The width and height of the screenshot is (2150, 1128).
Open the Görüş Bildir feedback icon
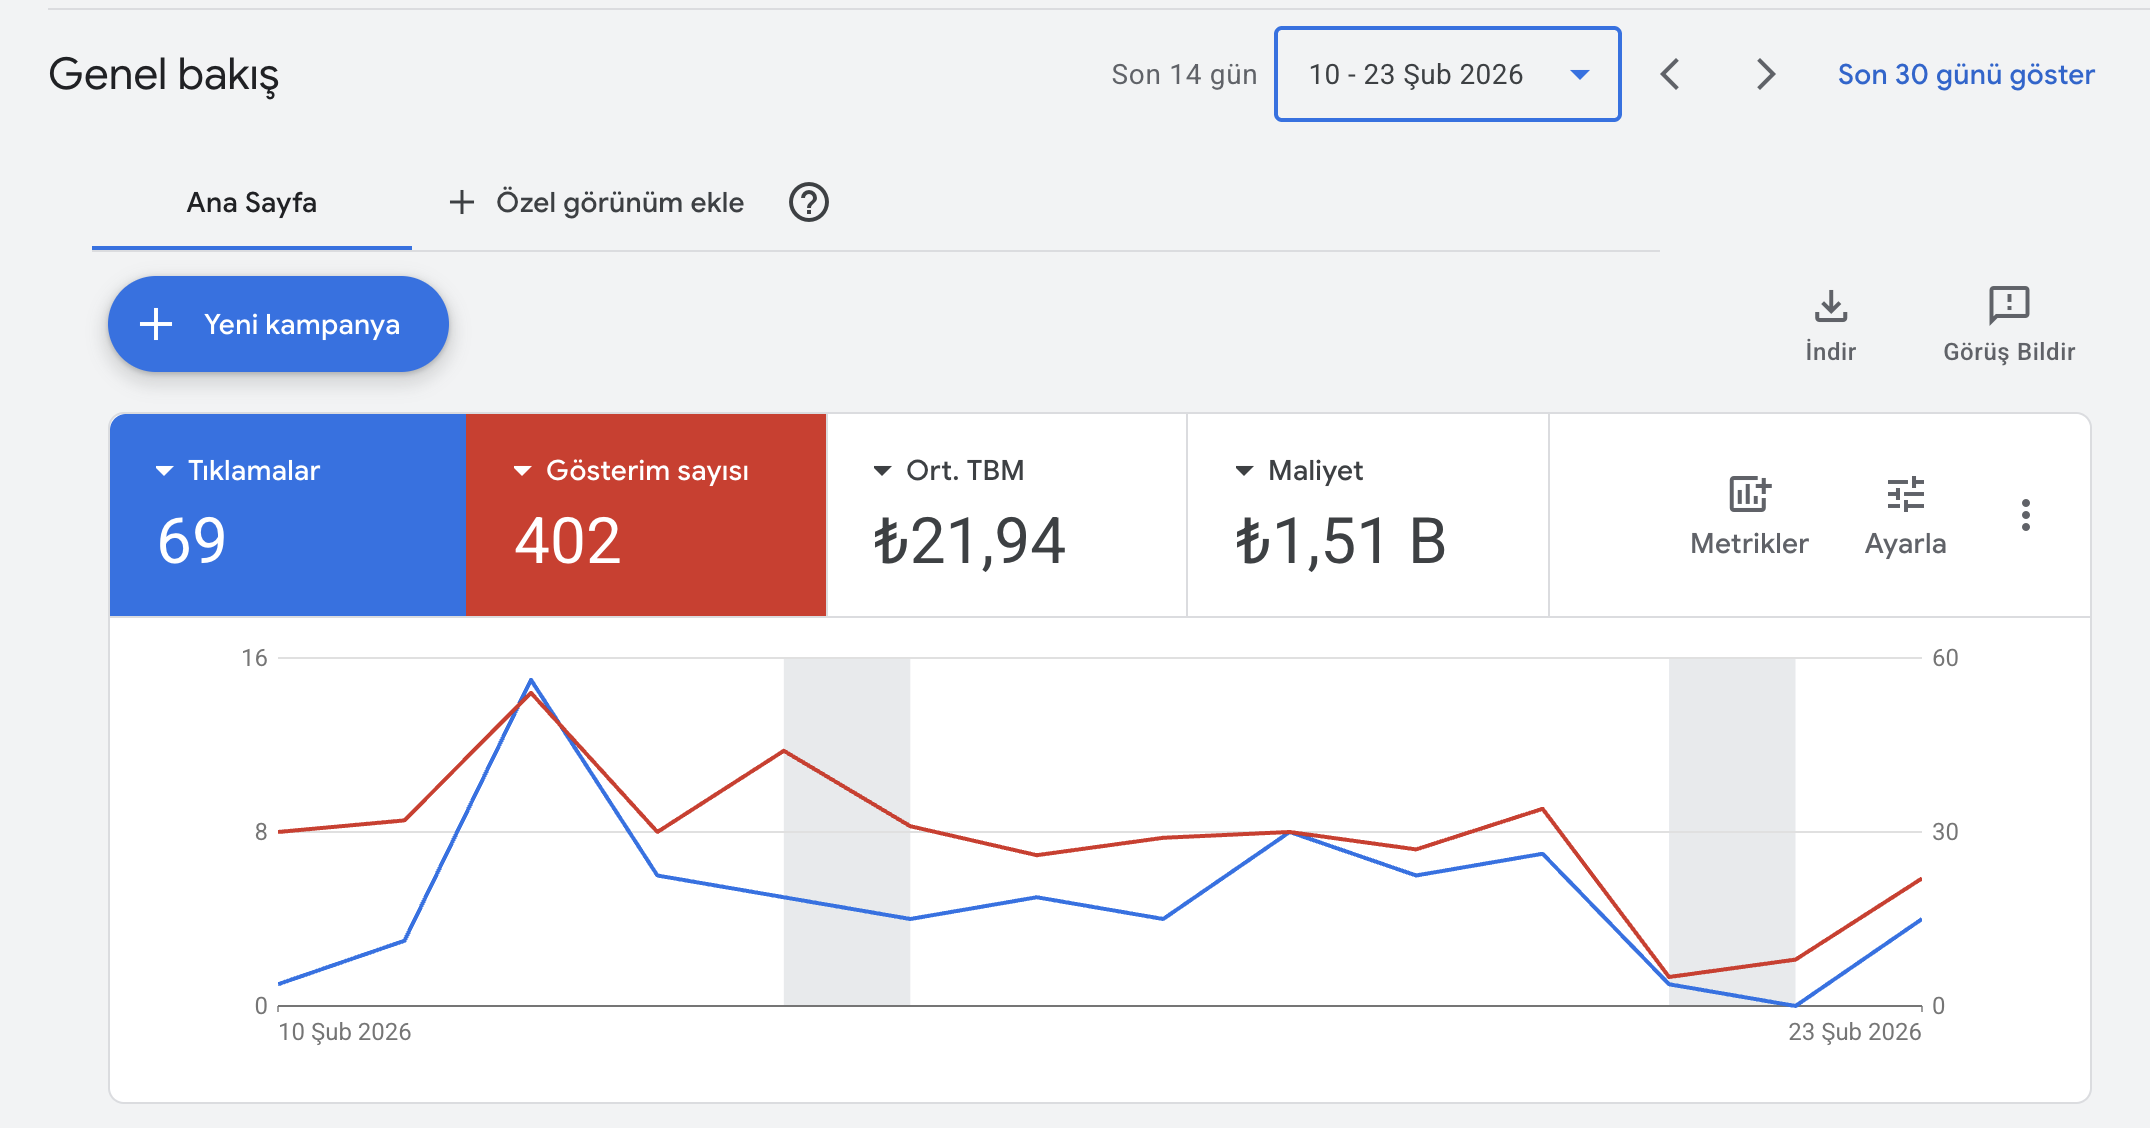click(2010, 308)
